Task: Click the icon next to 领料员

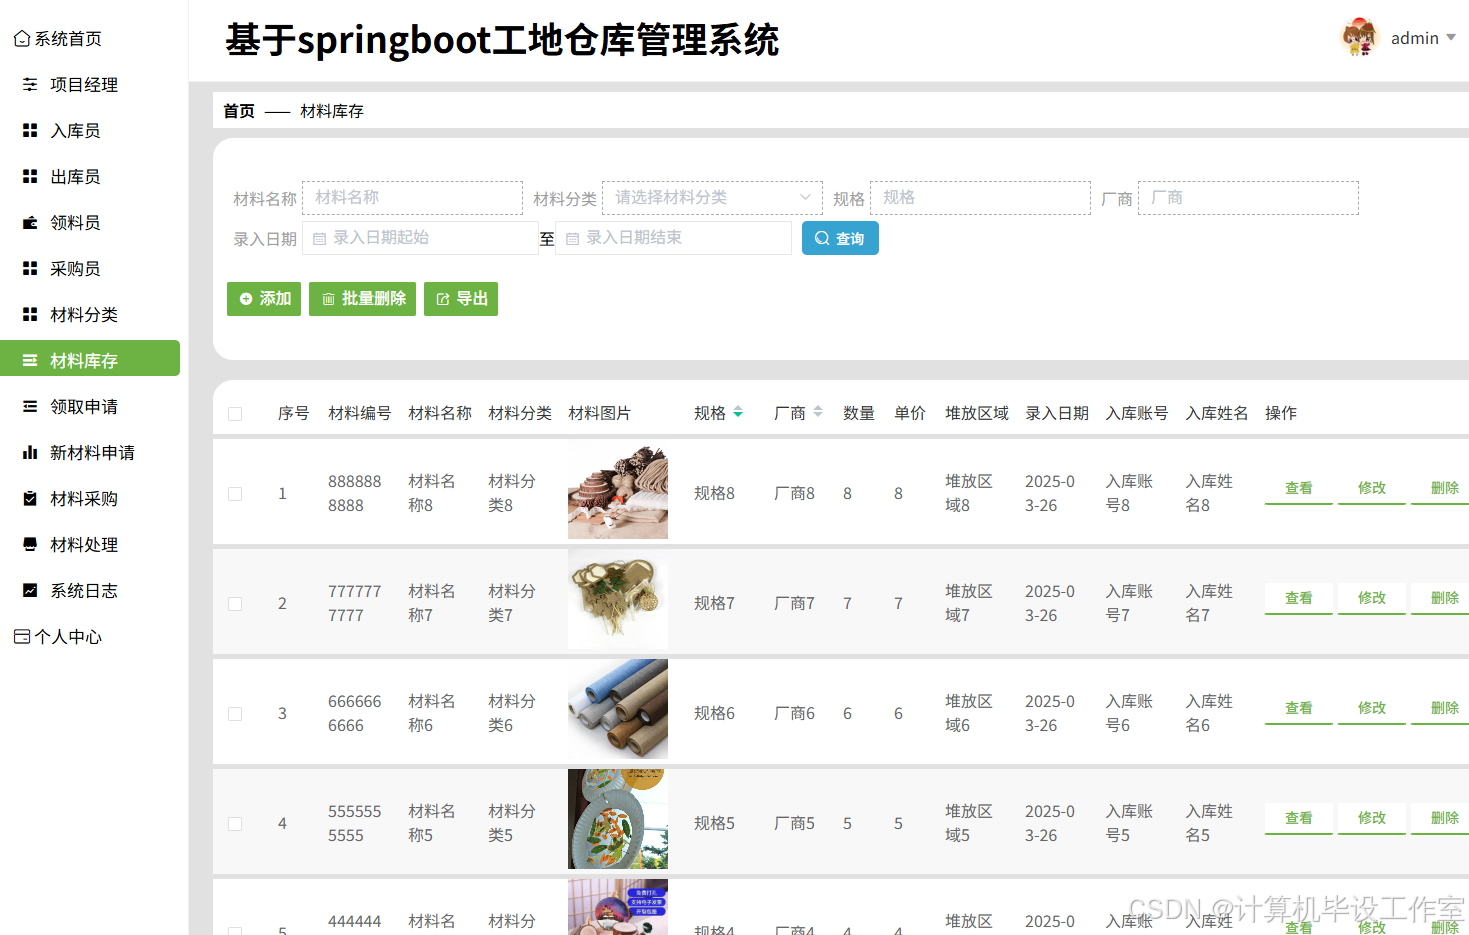Action: [x=30, y=223]
